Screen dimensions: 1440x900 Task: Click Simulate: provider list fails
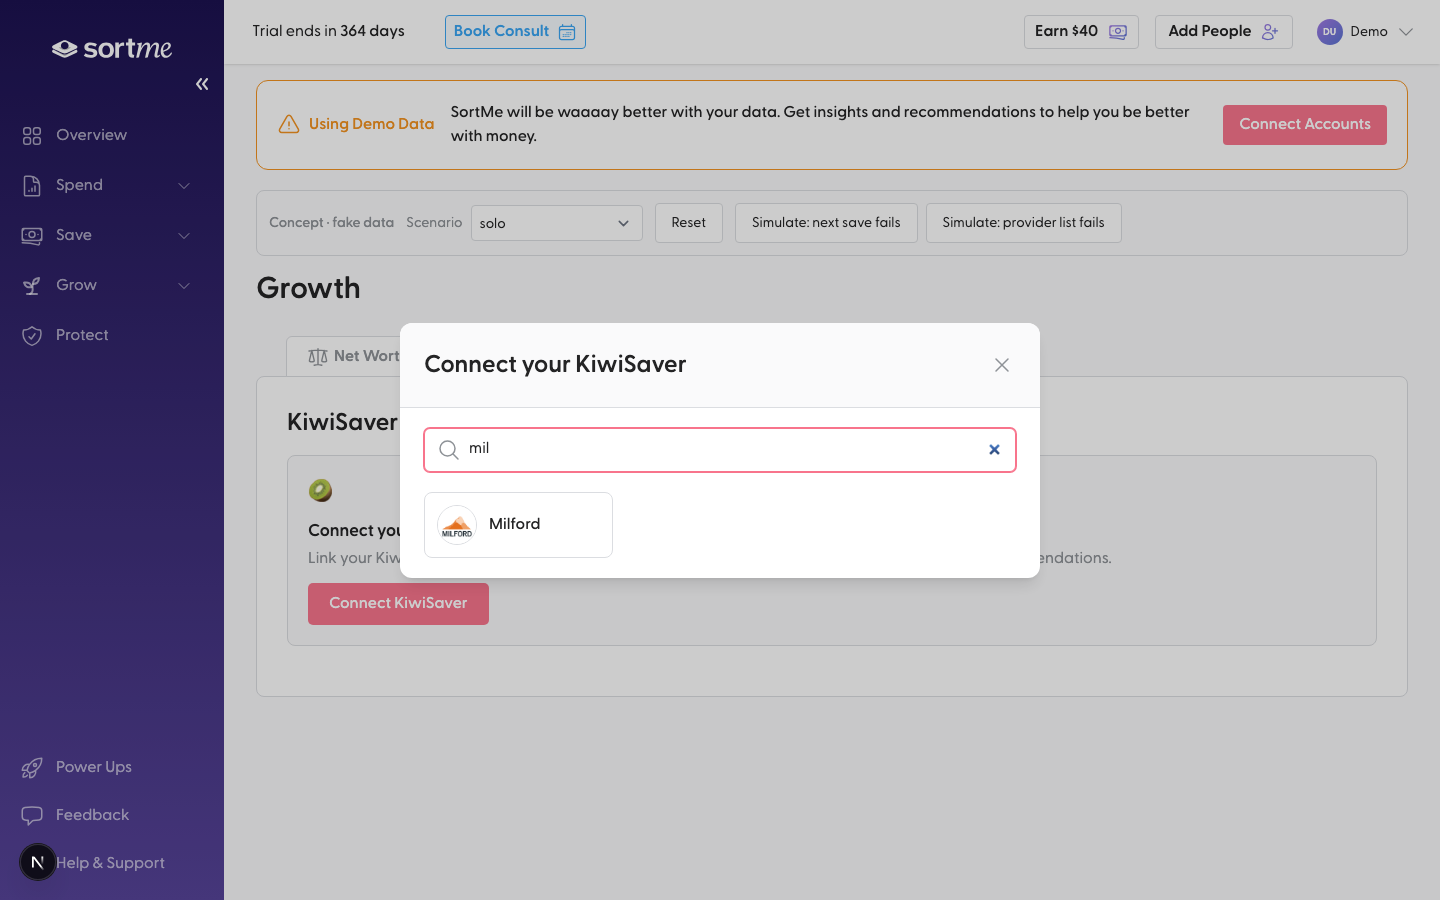pyautogui.click(x=1023, y=223)
